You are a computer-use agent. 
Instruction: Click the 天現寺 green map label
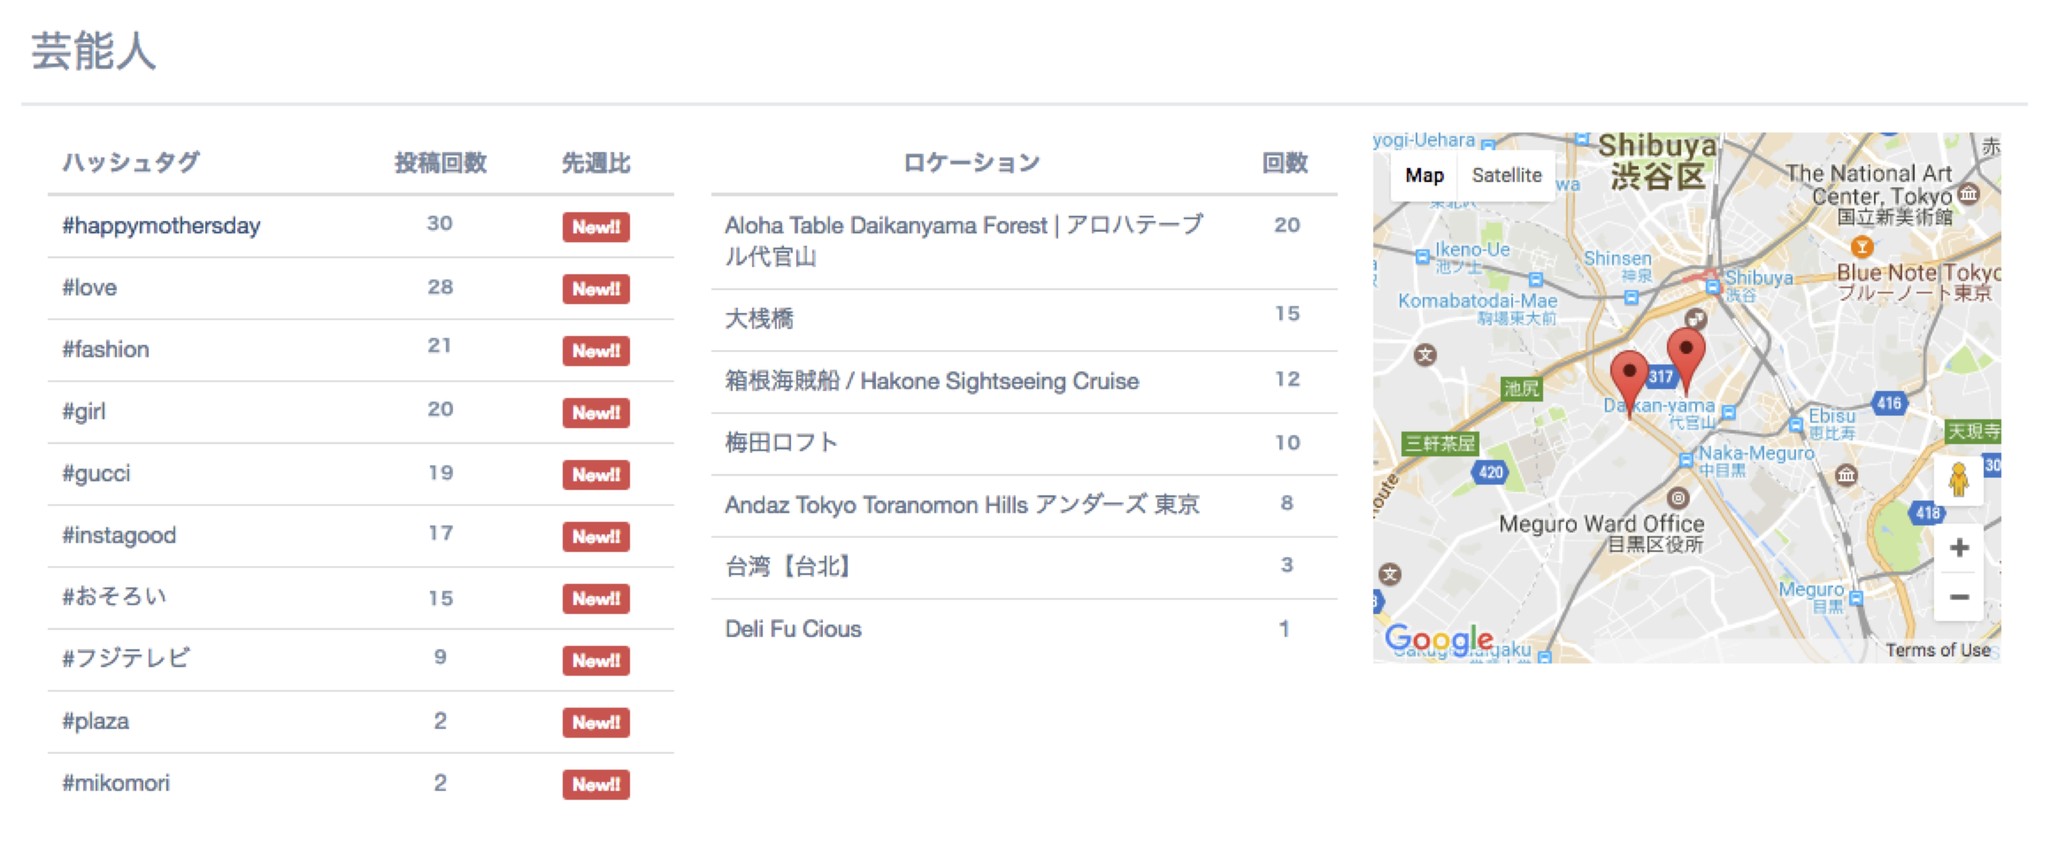click(x=1973, y=431)
